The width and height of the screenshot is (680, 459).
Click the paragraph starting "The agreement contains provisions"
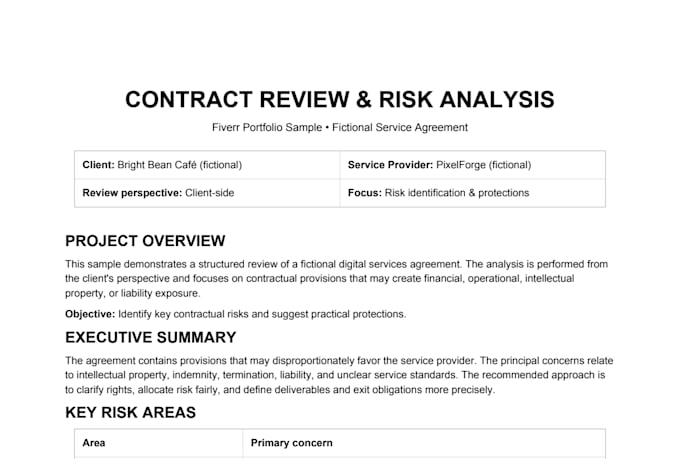pos(339,375)
